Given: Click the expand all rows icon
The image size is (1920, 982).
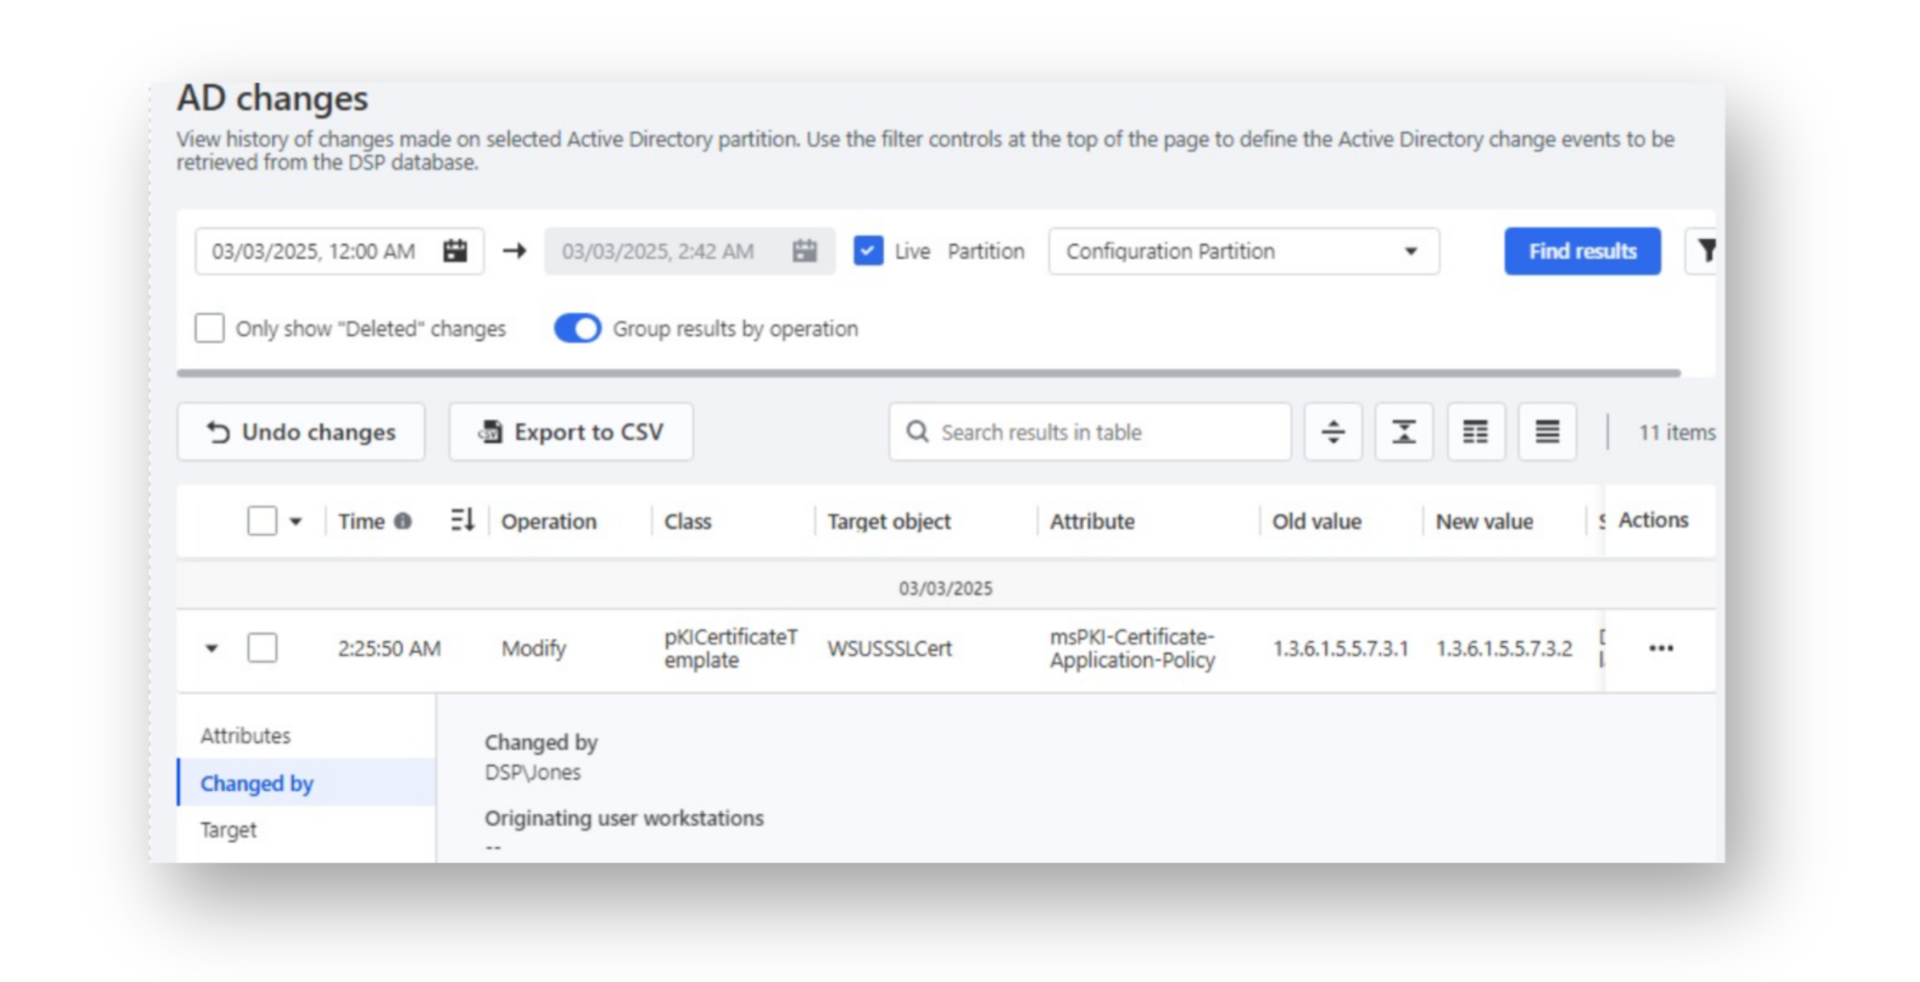Looking at the screenshot, I should click(x=1332, y=432).
